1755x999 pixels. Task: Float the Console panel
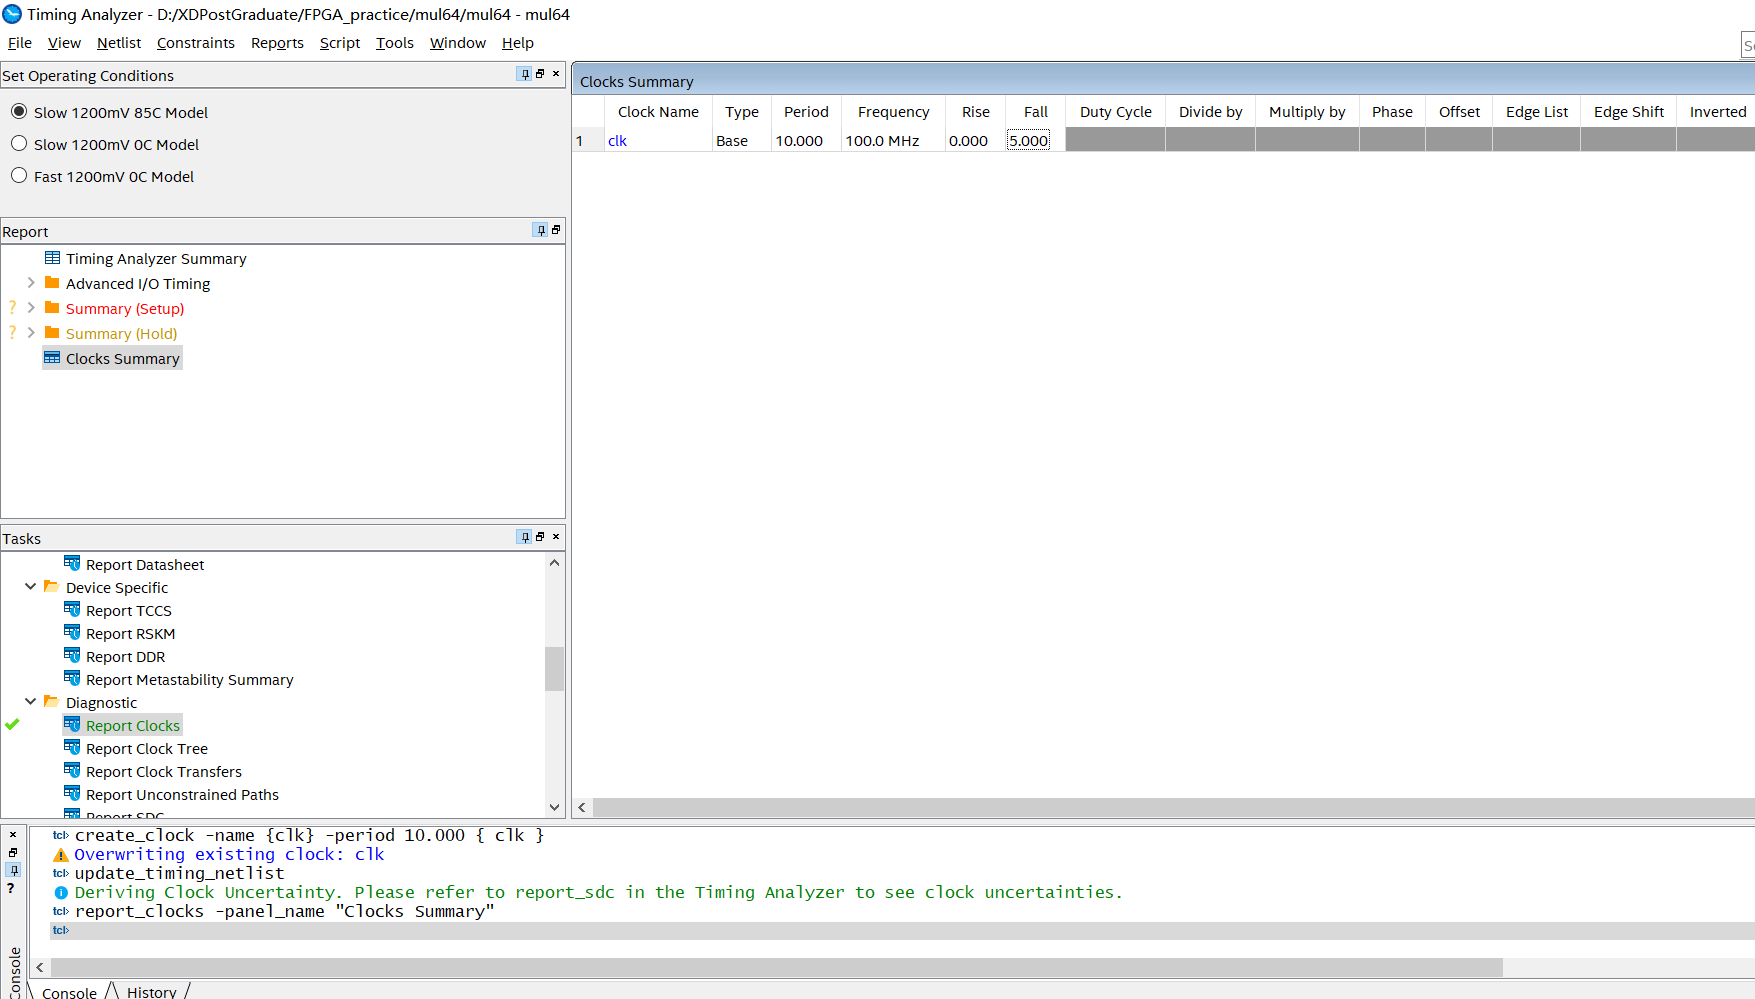pyautogui.click(x=13, y=852)
